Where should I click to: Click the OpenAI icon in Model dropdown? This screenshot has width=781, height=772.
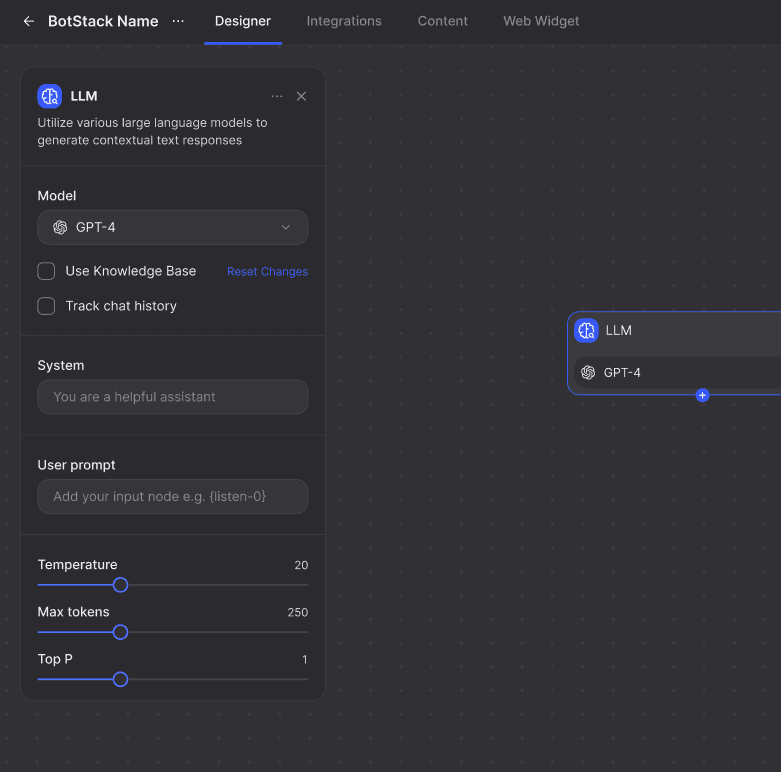click(x=60, y=227)
